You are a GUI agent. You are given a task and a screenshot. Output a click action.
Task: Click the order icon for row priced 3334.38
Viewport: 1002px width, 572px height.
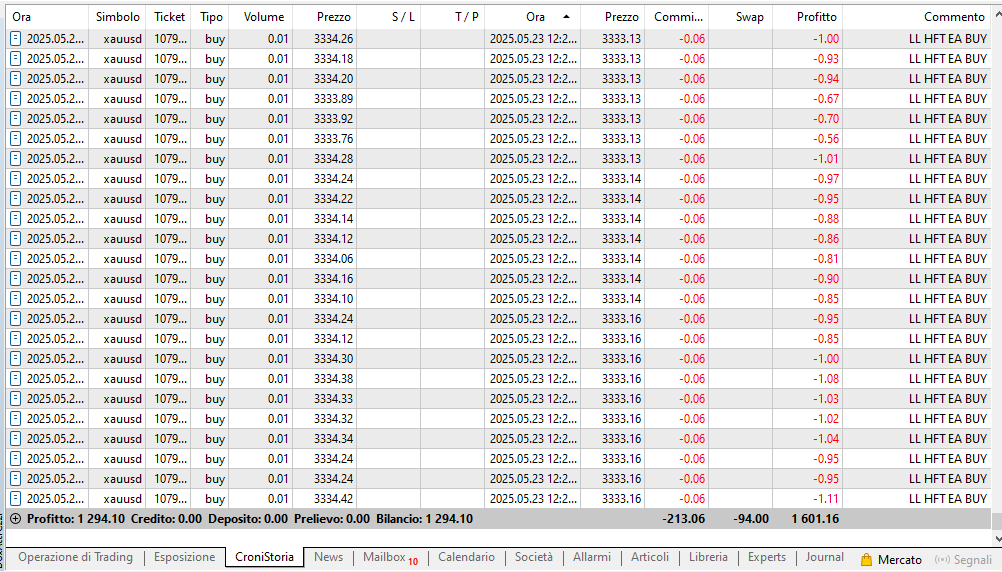[x=15, y=379]
